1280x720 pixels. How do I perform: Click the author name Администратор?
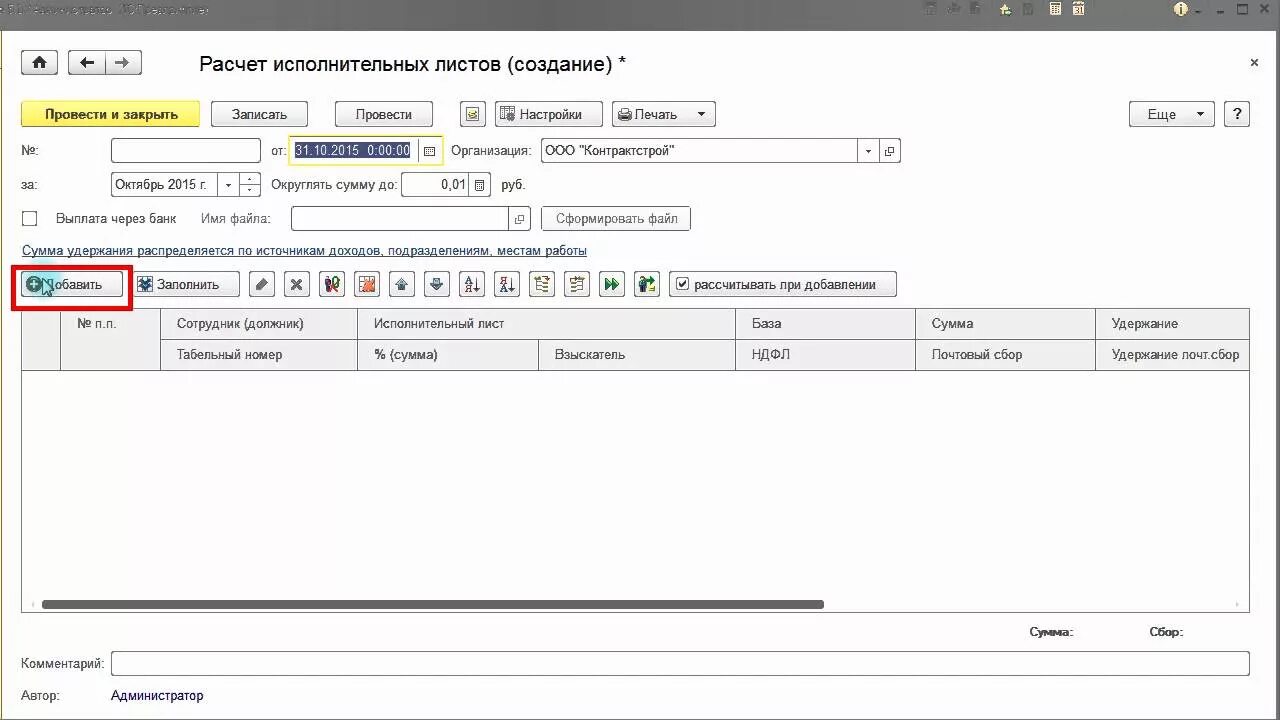(157, 696)
